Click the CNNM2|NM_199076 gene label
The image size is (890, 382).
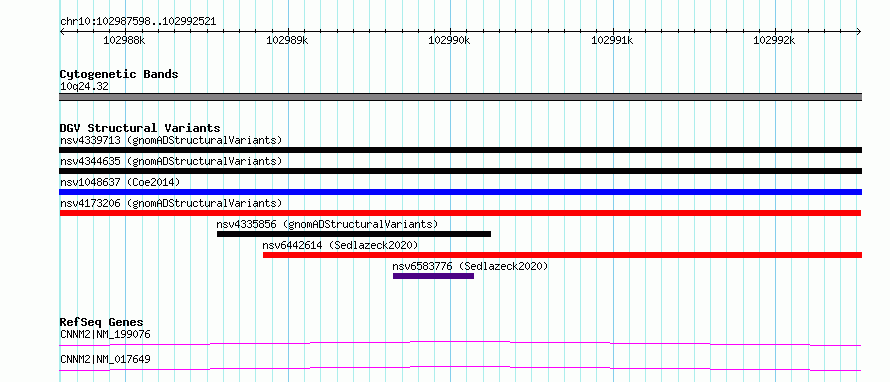pos(105,334)
